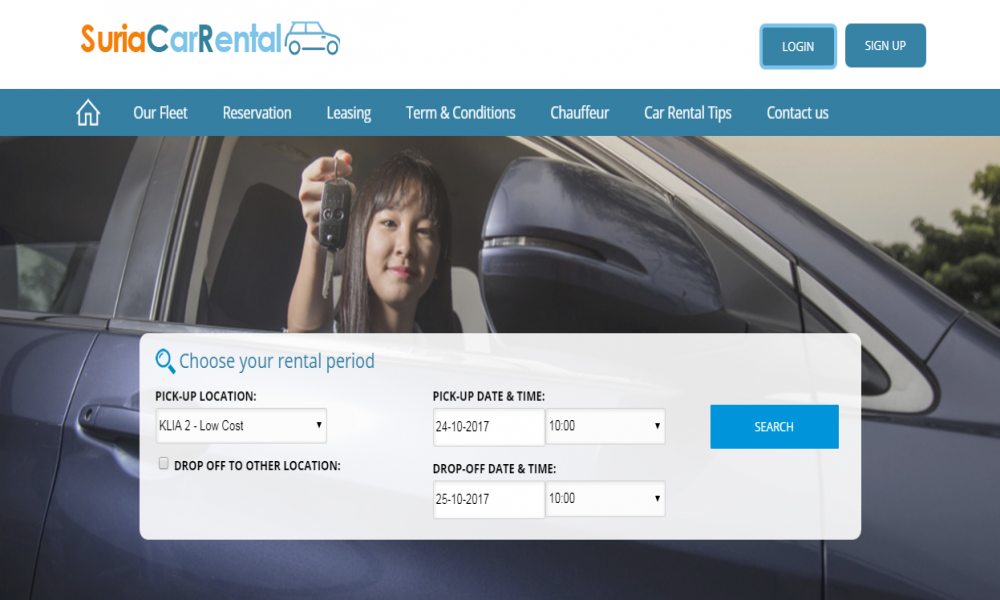Open the Leasing menu item
Image resolution: width=1000 pixels, height=600 pixels.
click(349, 113)
